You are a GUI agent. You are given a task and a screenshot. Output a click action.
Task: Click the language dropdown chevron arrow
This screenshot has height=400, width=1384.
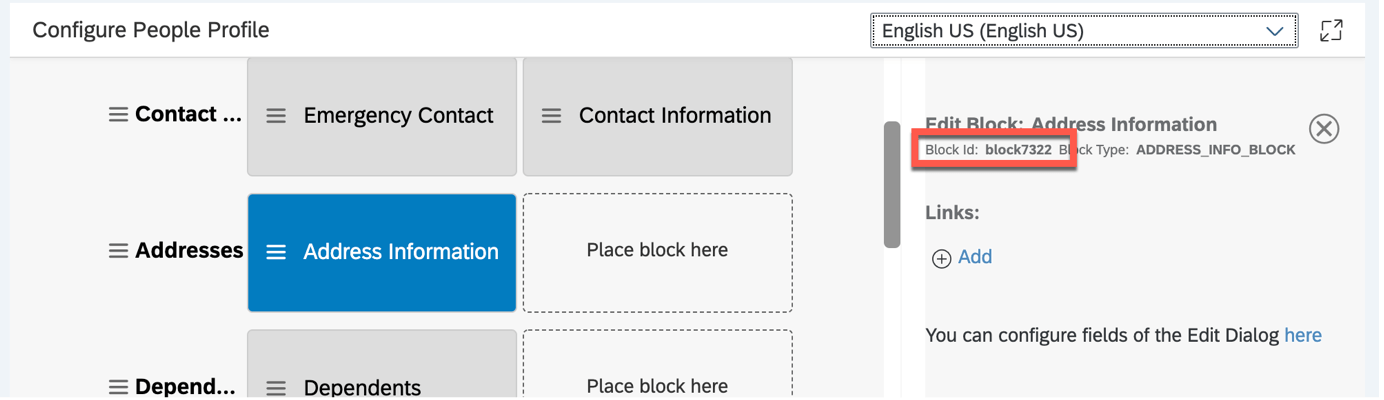(1275, 31)
